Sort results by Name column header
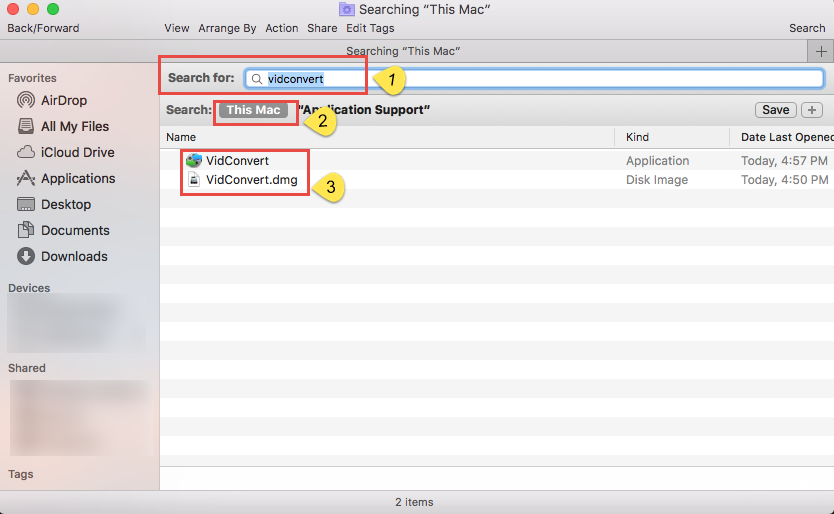The image size is (834, 514). 181,137
